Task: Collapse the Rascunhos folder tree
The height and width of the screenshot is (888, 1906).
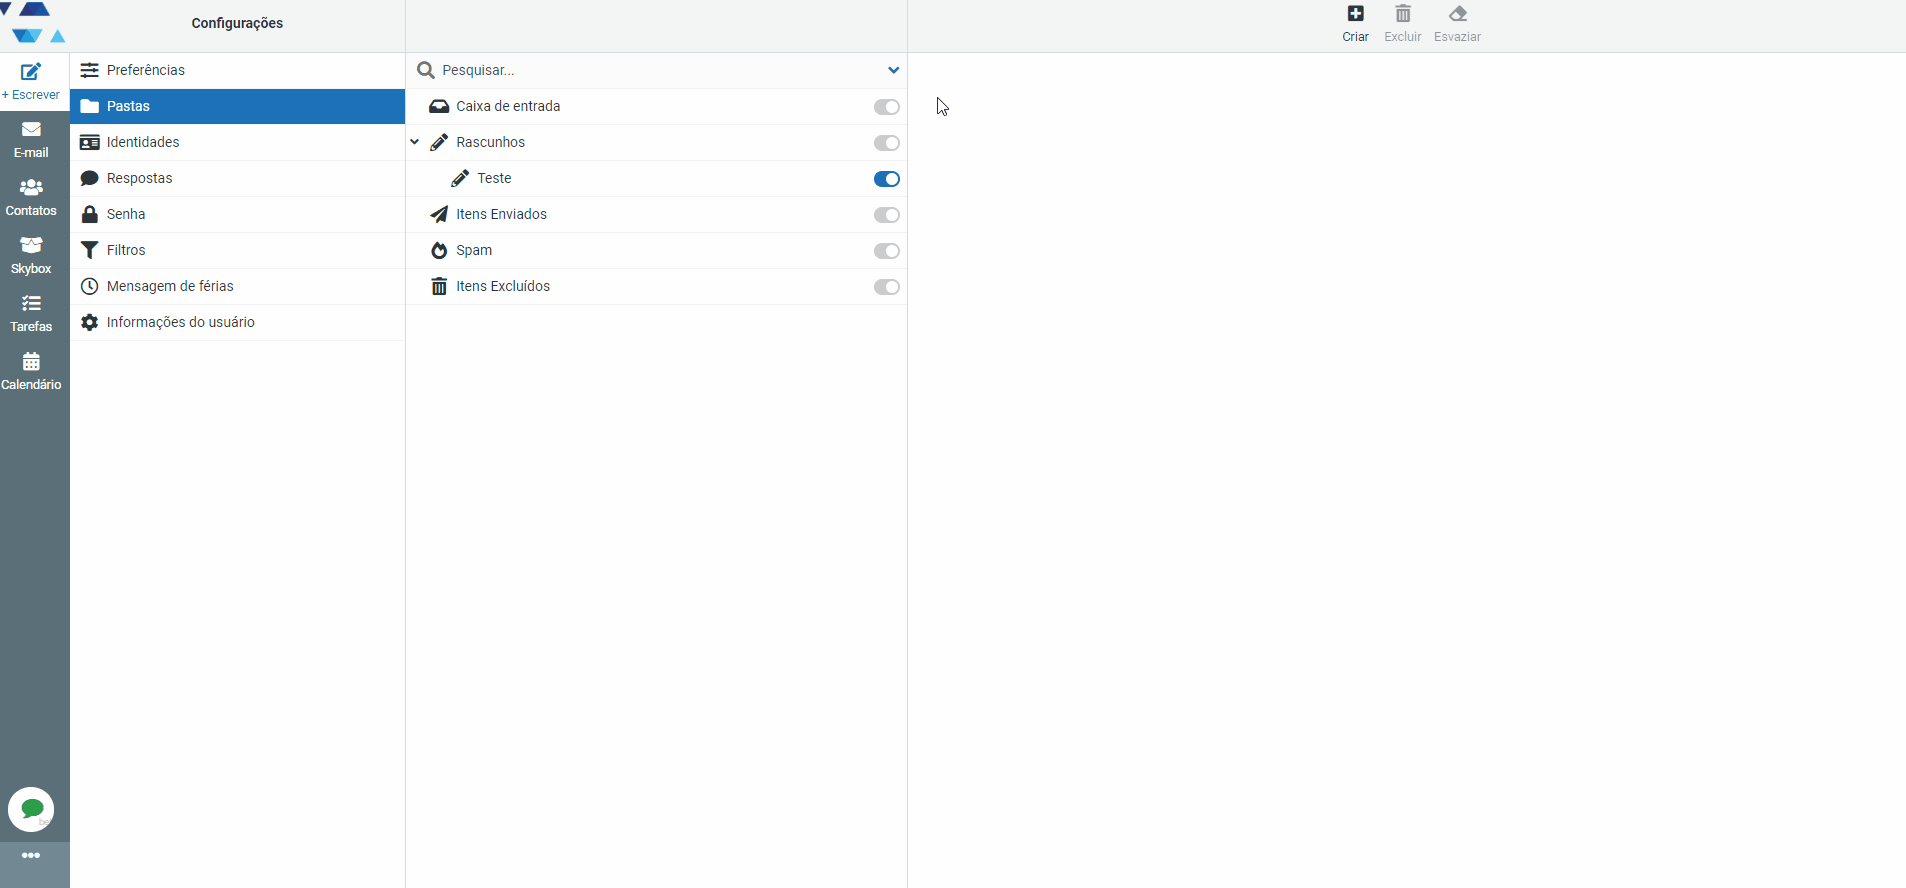Action: pyautogui.click(x=415, y=142)
